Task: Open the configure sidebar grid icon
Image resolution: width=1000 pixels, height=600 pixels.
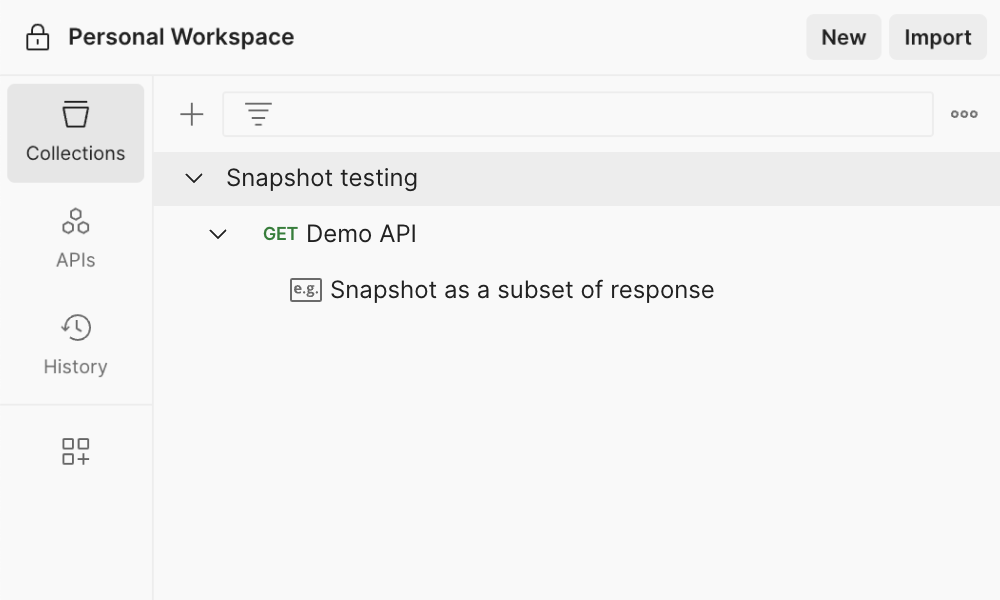Action: (75, 451)
